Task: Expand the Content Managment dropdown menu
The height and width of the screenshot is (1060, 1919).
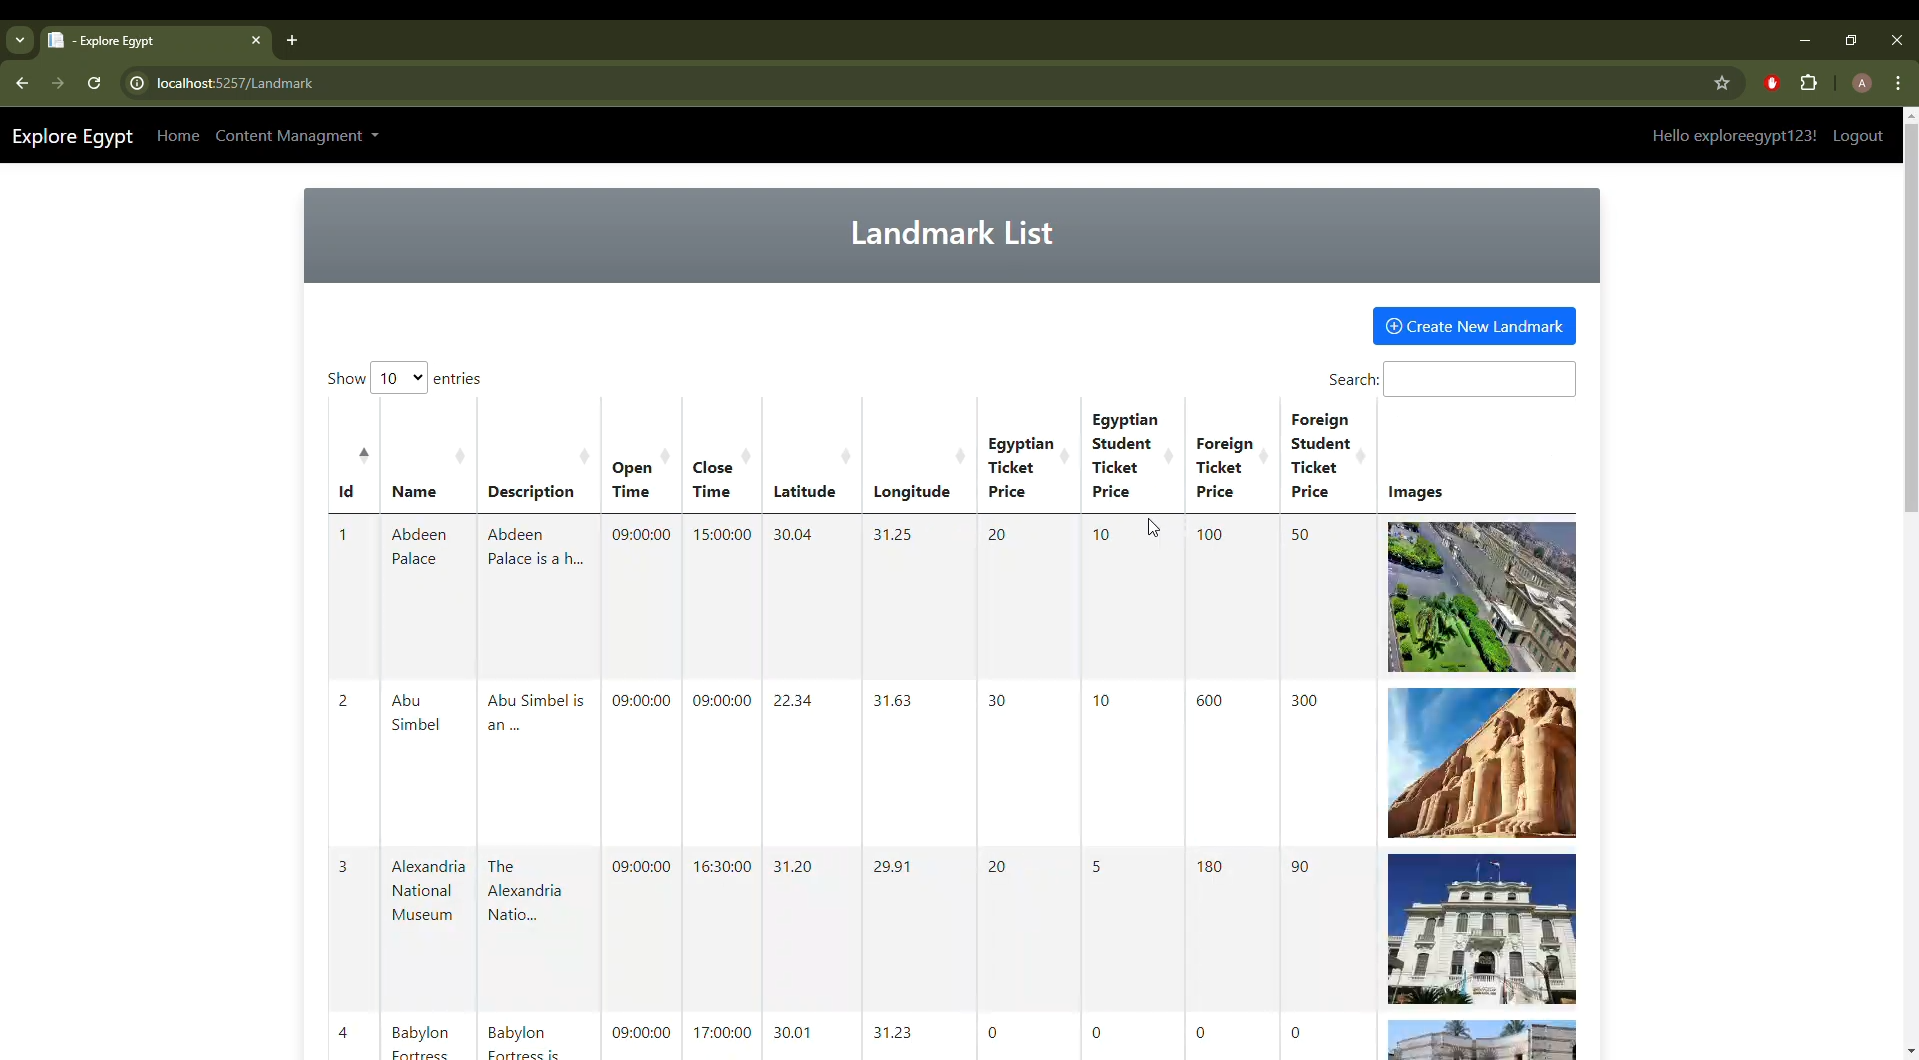Action: (296, 135)
